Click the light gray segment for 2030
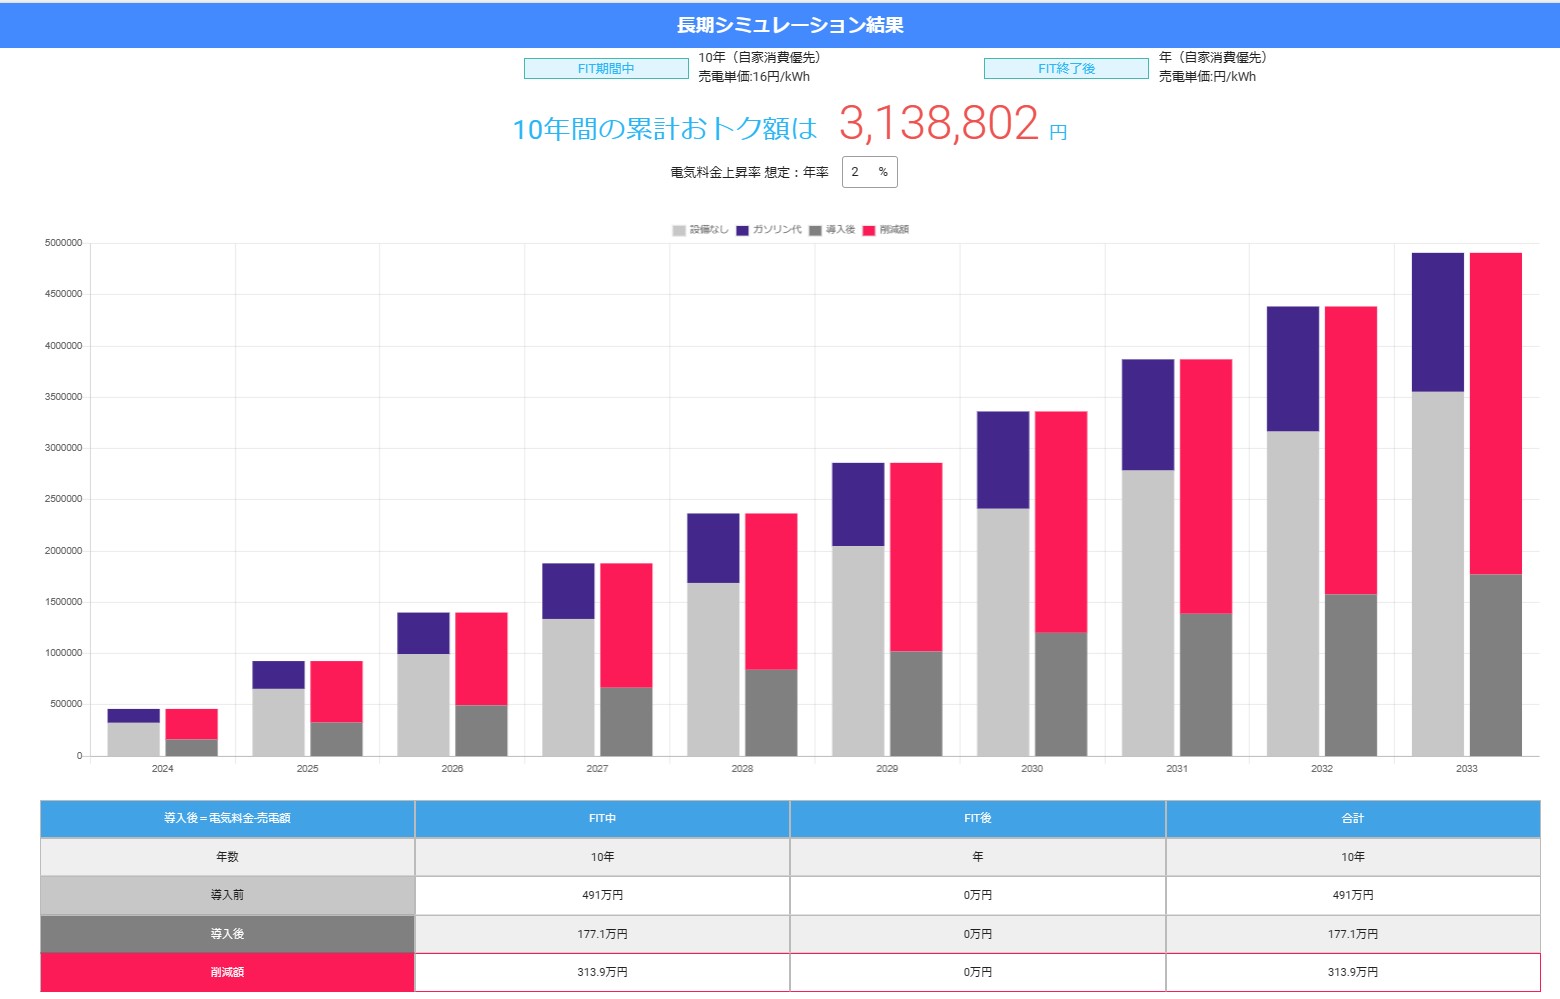Viewport: 1560px width, 999px height. [x=1003, y=632]
